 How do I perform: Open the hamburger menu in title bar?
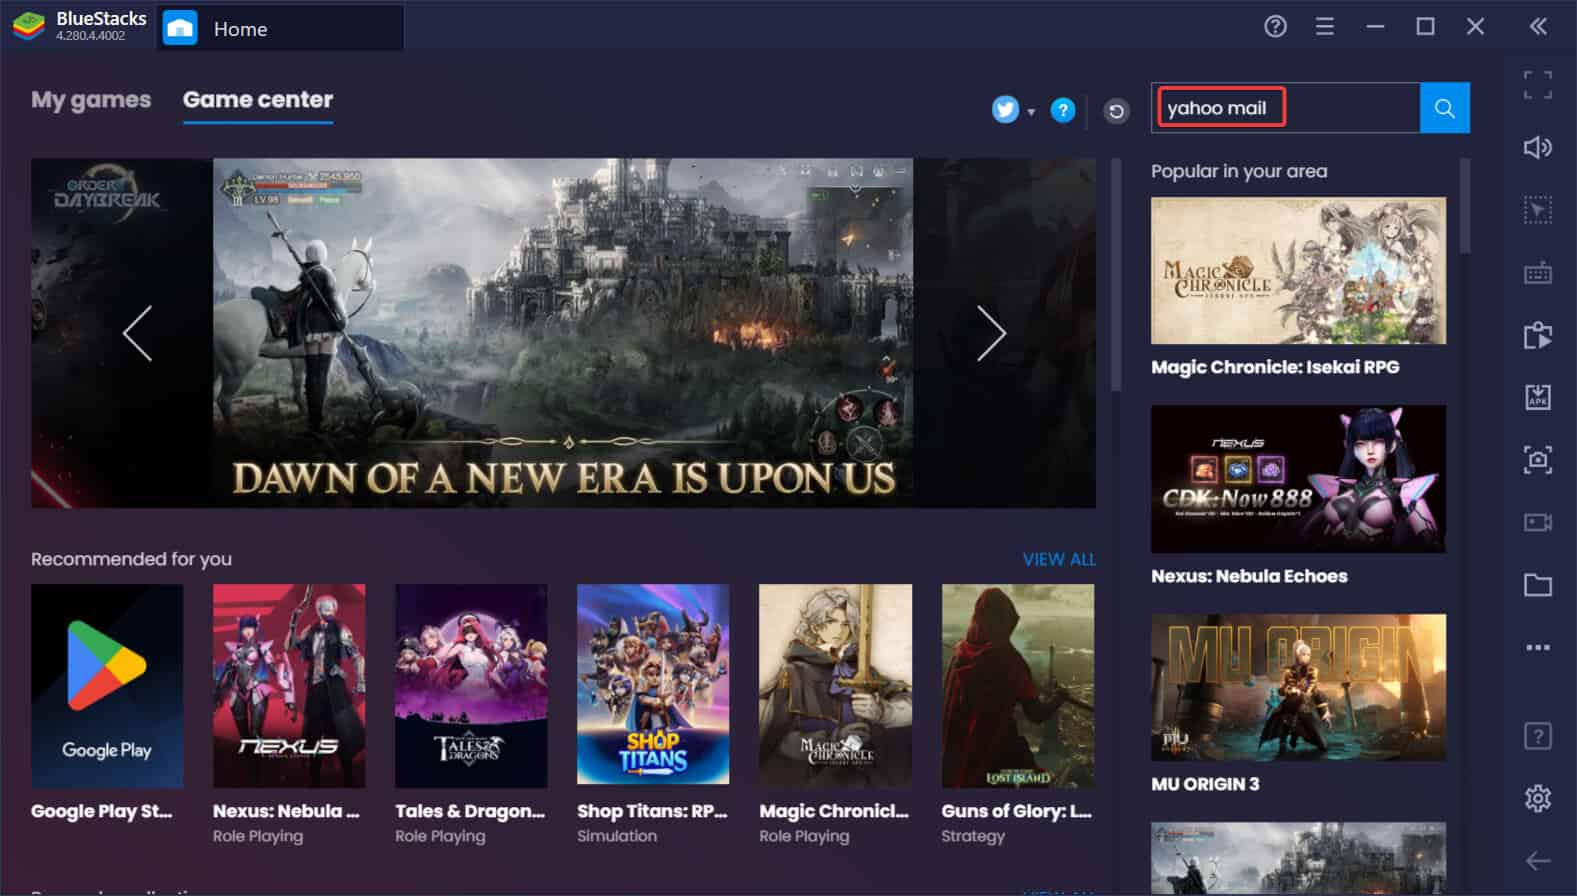coord(1325,27)
